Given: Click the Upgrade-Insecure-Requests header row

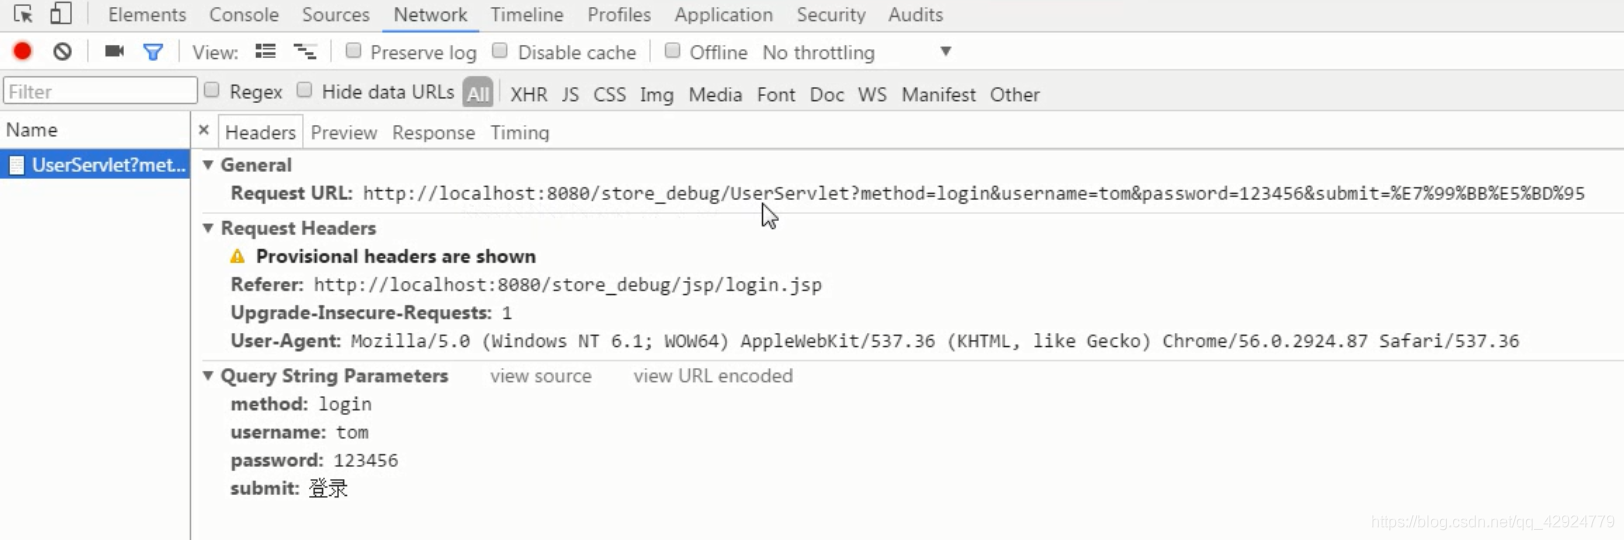Looking at the screenshot, I should click(371, 313).
